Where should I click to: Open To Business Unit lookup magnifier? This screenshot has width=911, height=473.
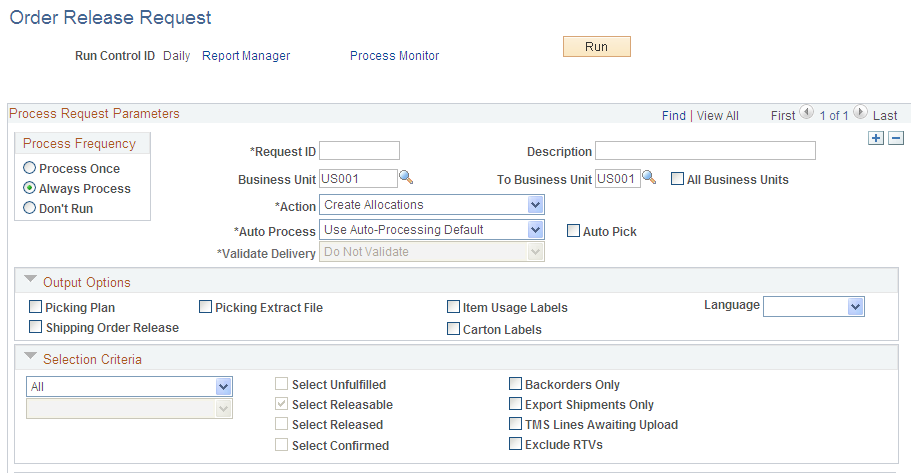[649, 177]
